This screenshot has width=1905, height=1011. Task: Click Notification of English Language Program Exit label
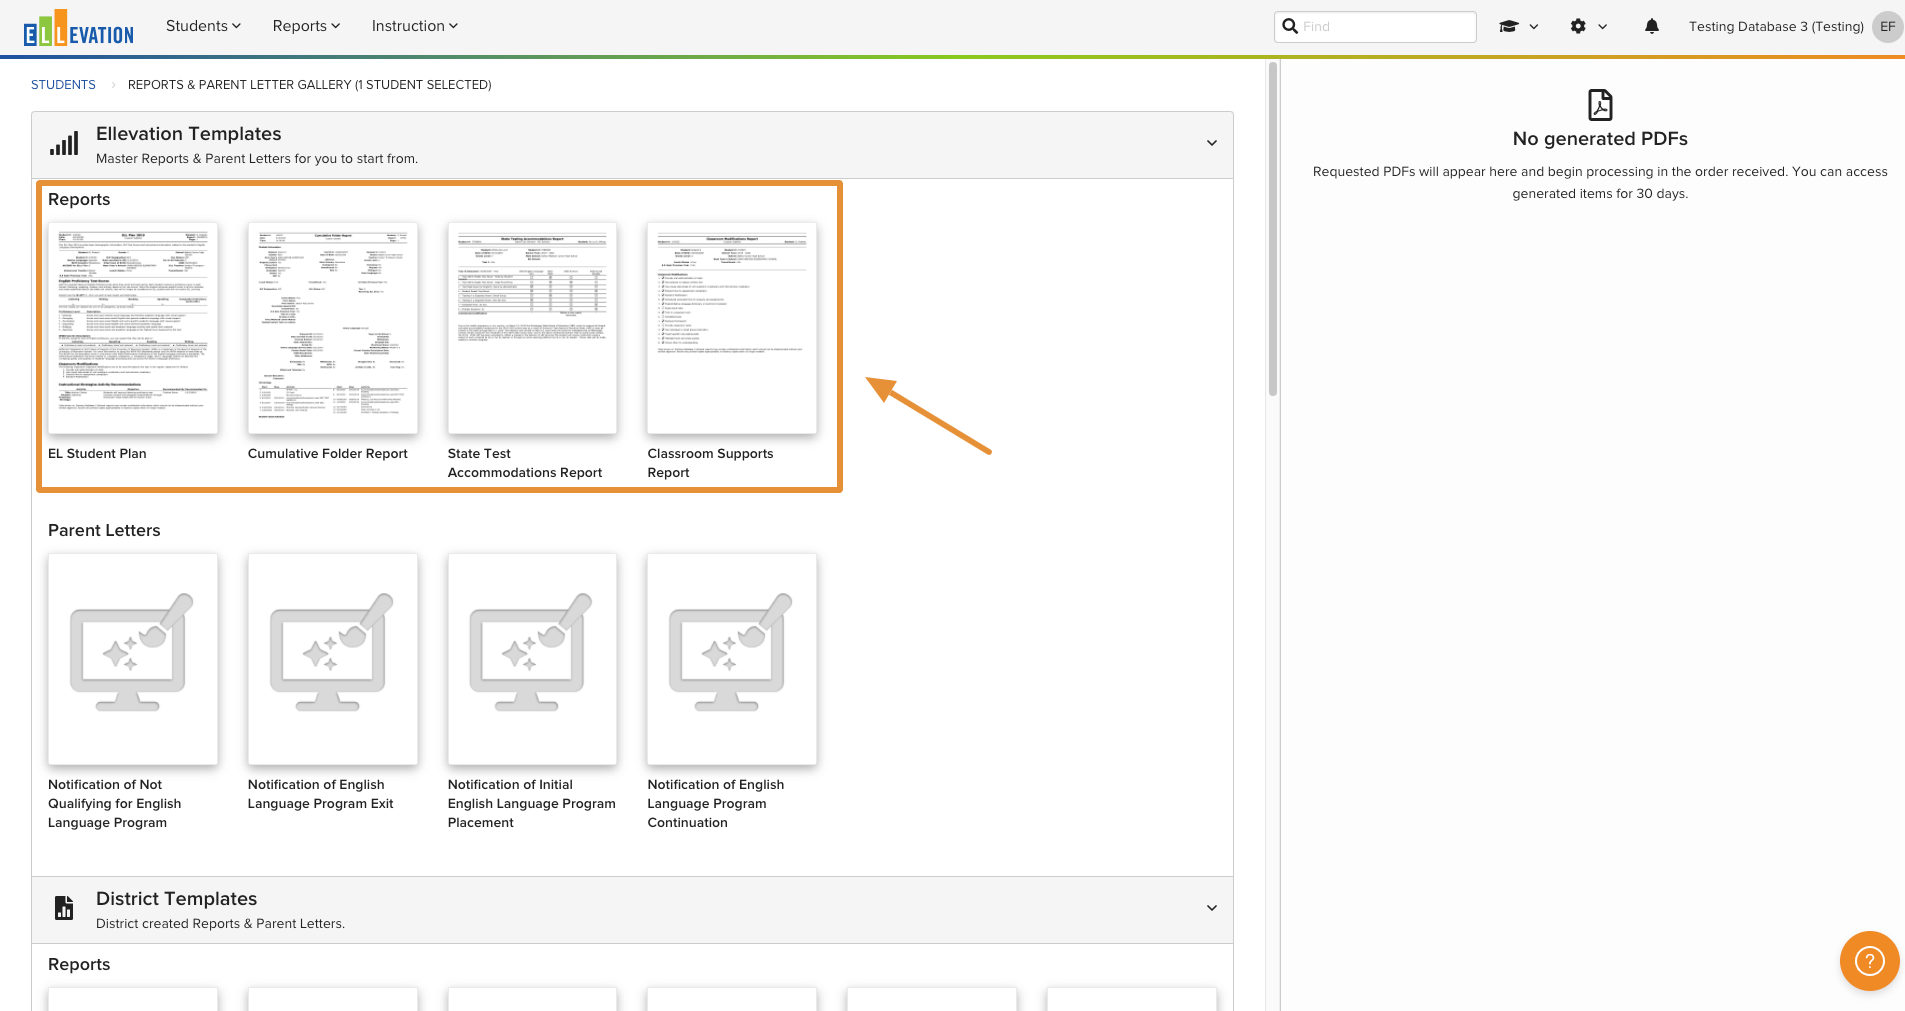point(321,794)
